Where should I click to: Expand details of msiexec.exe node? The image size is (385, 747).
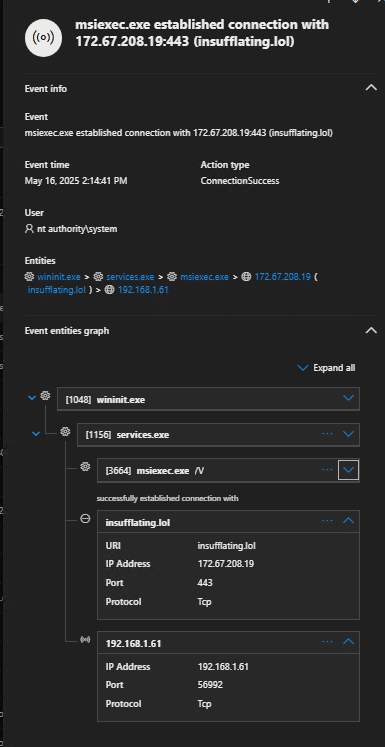coord(348,470)
